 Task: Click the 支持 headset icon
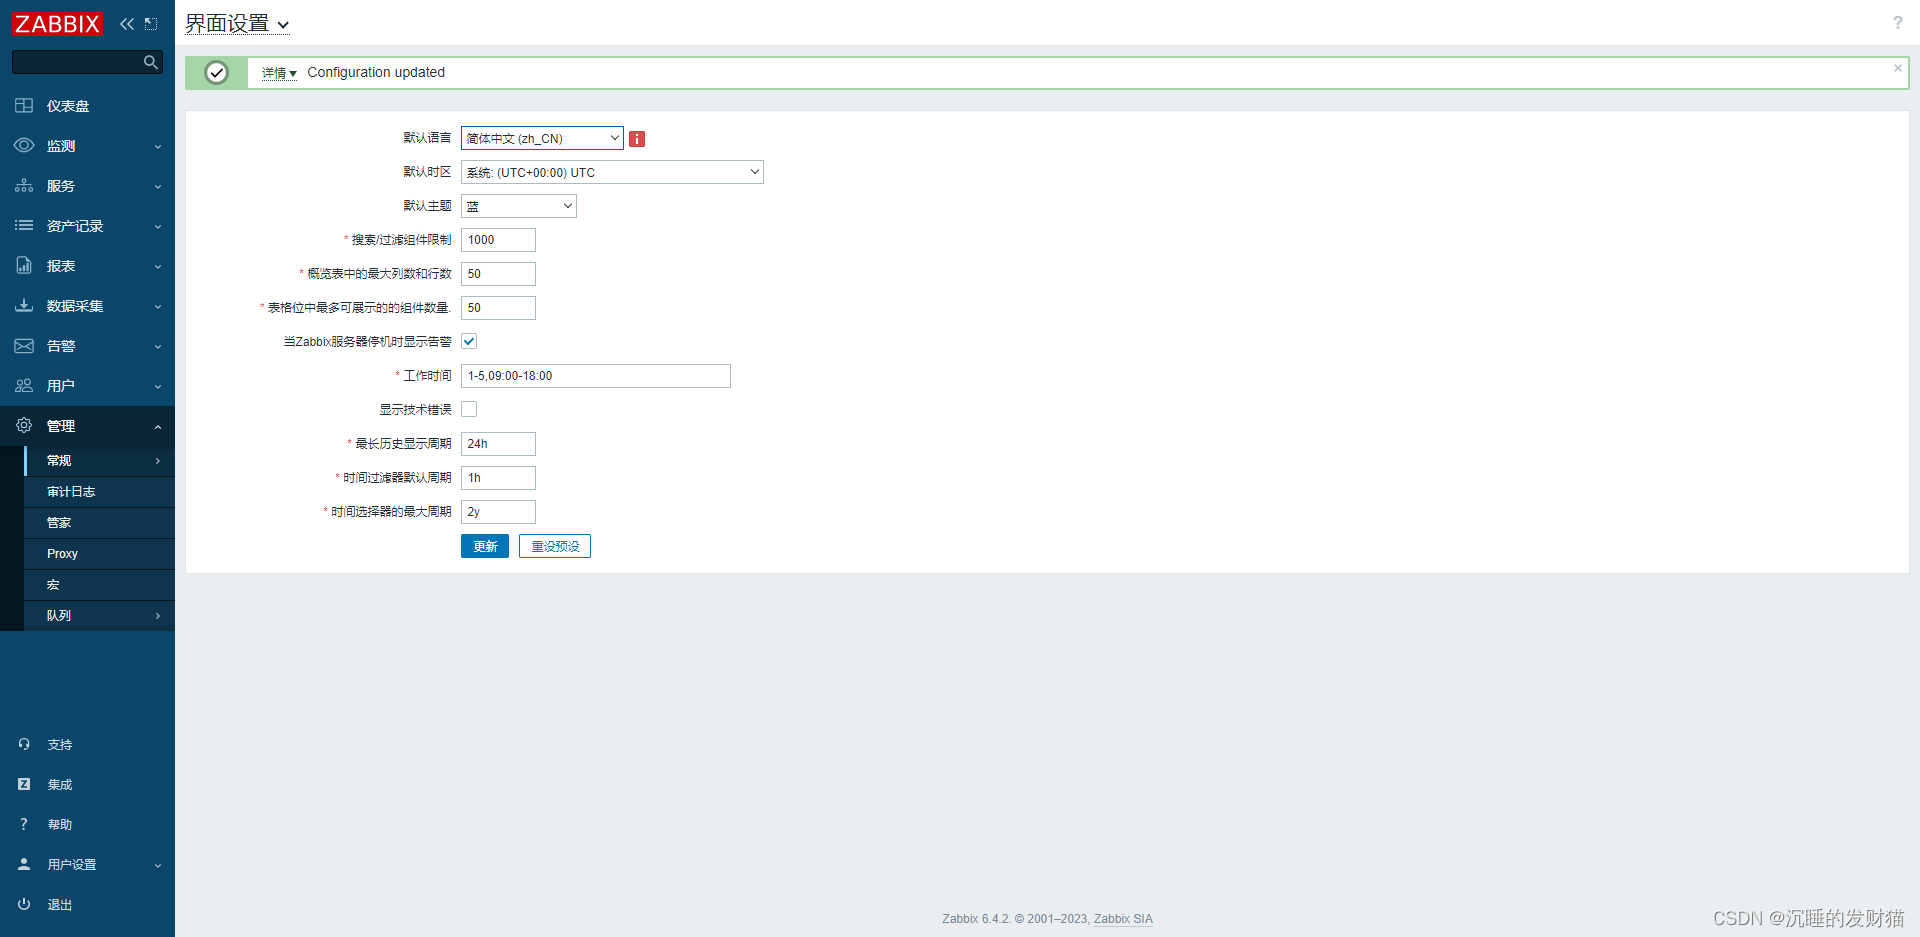pyautogui.click(x=24, y=745)
